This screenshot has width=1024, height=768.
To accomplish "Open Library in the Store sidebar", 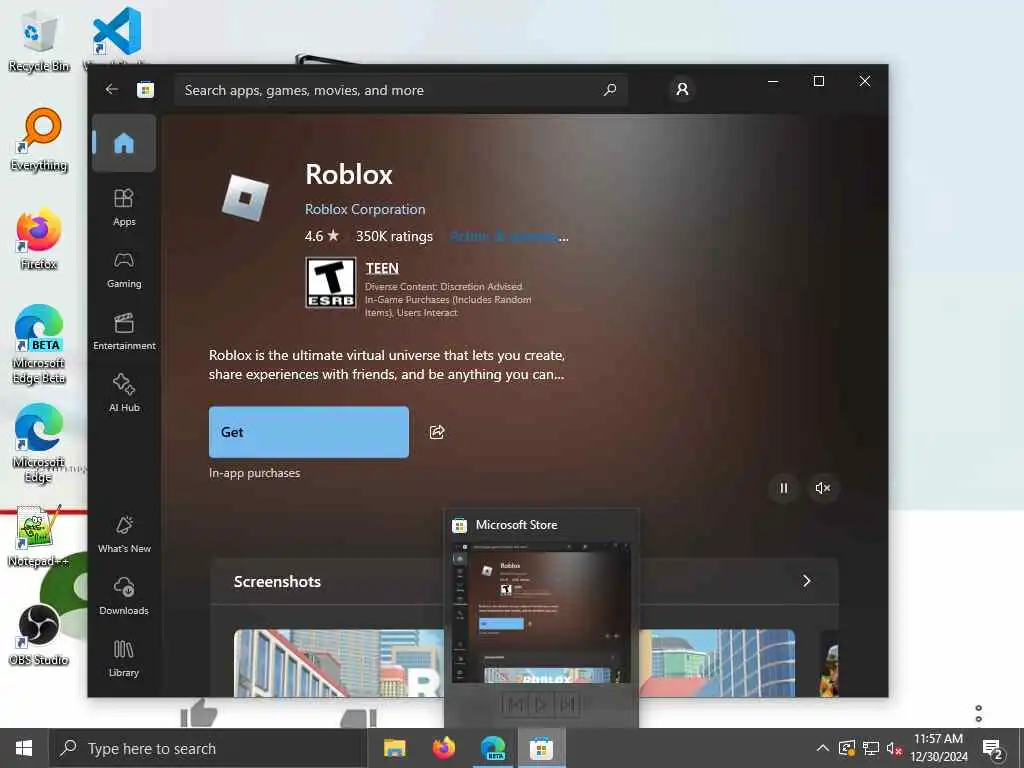I will (x=124, y=658).
